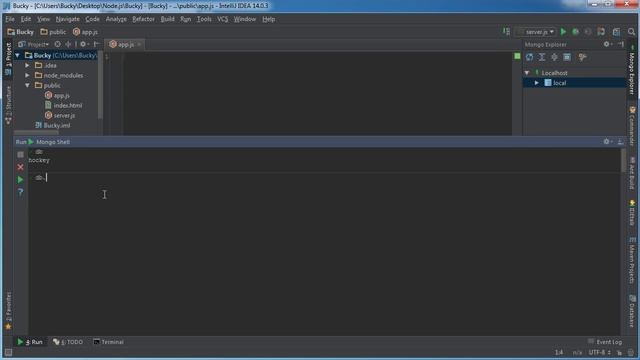Image resolution: width=640 pixels, height=360 pixels.
Task: Collapse the public folder
Action: coord(27,85)
